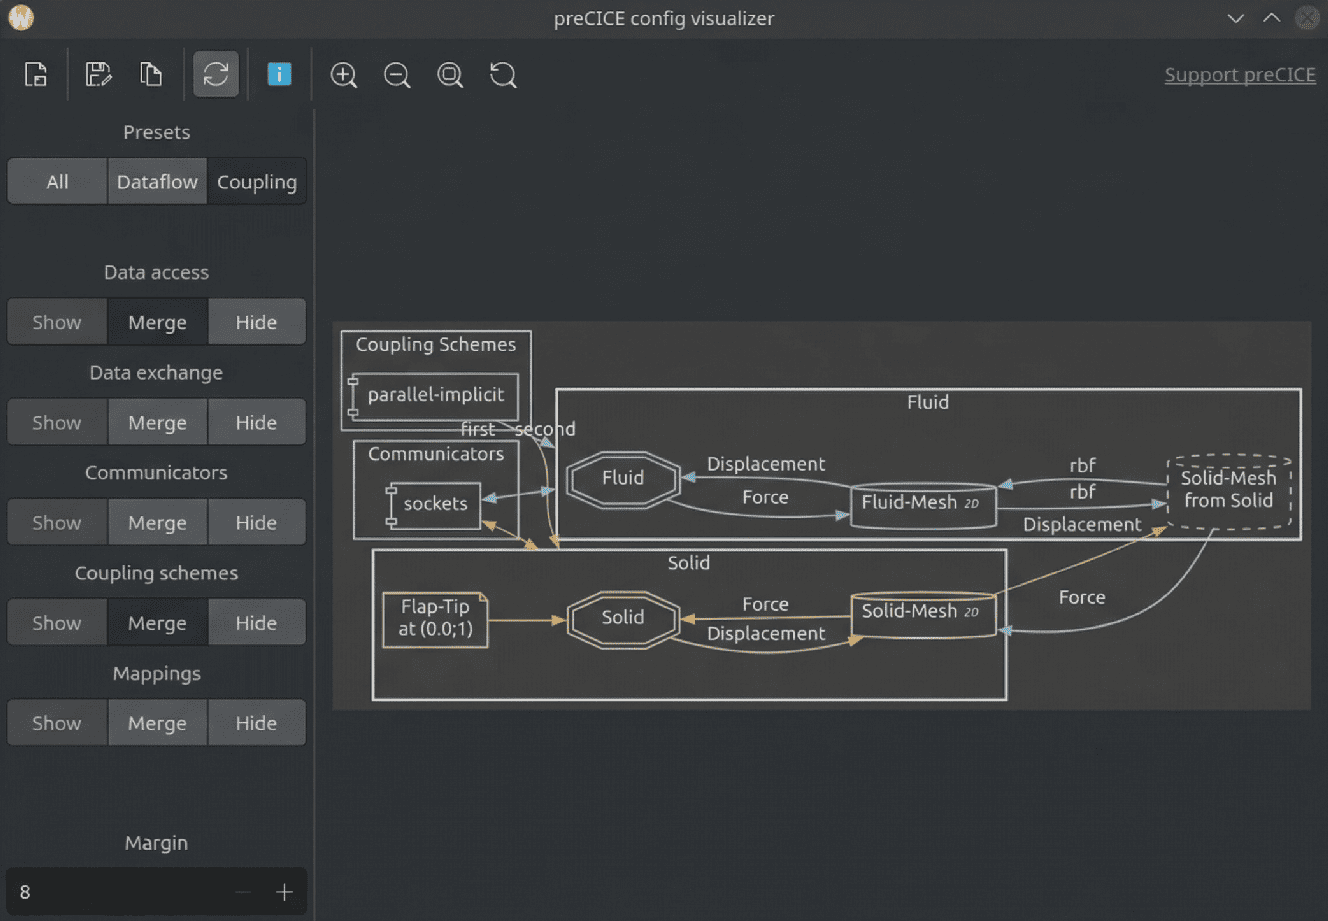Open the window options chevron
Image resolution: width=1328 pixels, height=921 pixels.
[1236, 17]
